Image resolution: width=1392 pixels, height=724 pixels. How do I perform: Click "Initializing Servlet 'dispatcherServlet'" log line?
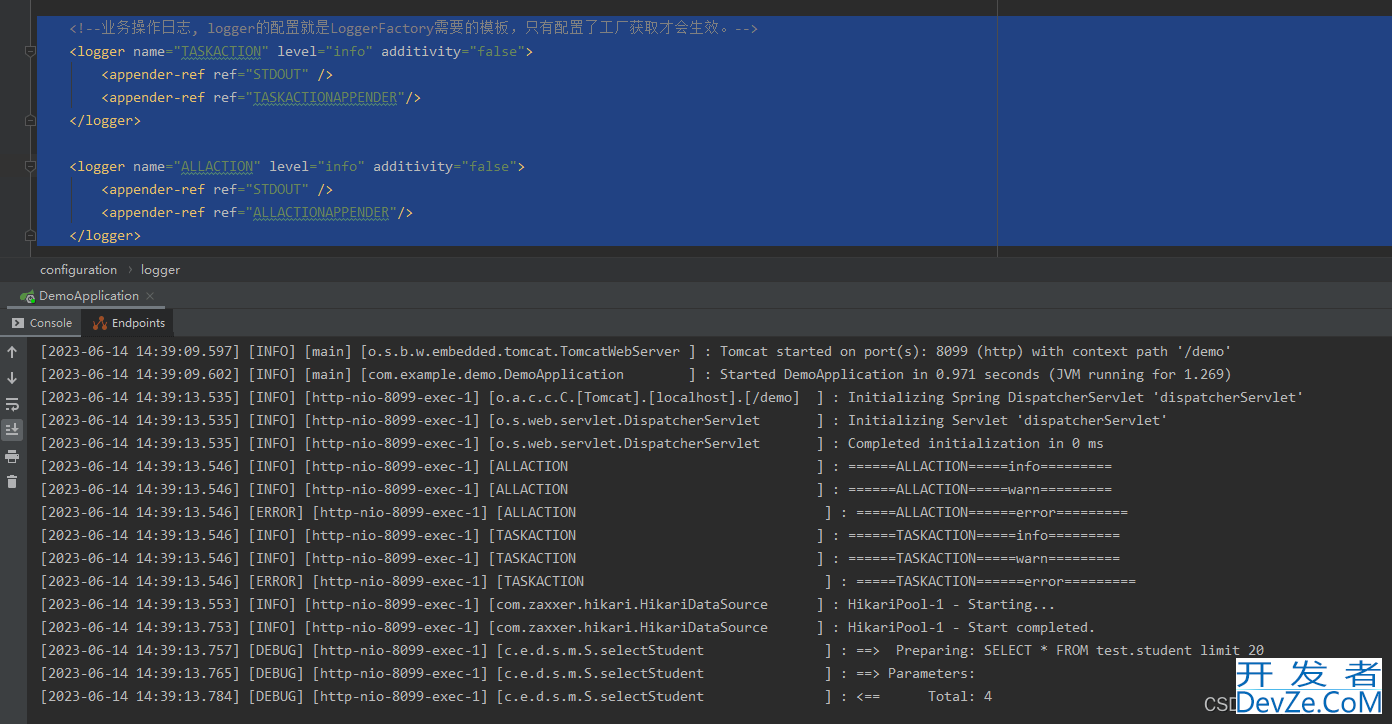[604, 420]
